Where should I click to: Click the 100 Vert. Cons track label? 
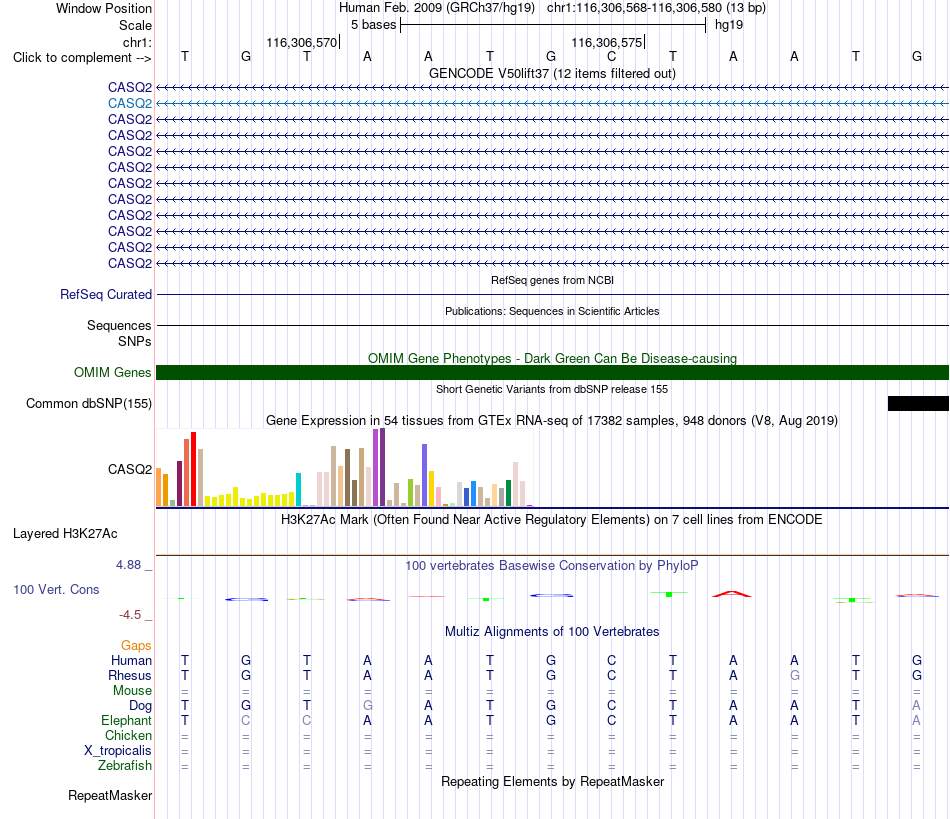[56, 589]
